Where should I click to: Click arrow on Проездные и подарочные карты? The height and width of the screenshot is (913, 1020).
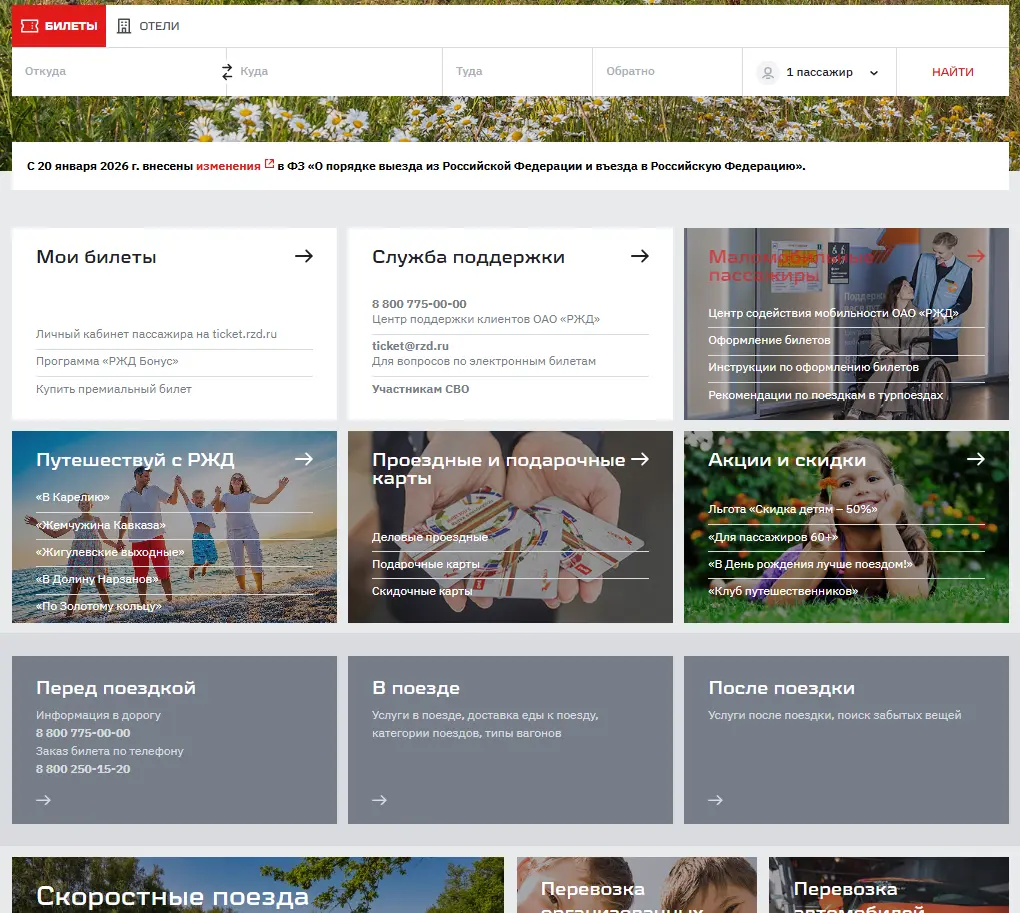[x=640, y=459]
